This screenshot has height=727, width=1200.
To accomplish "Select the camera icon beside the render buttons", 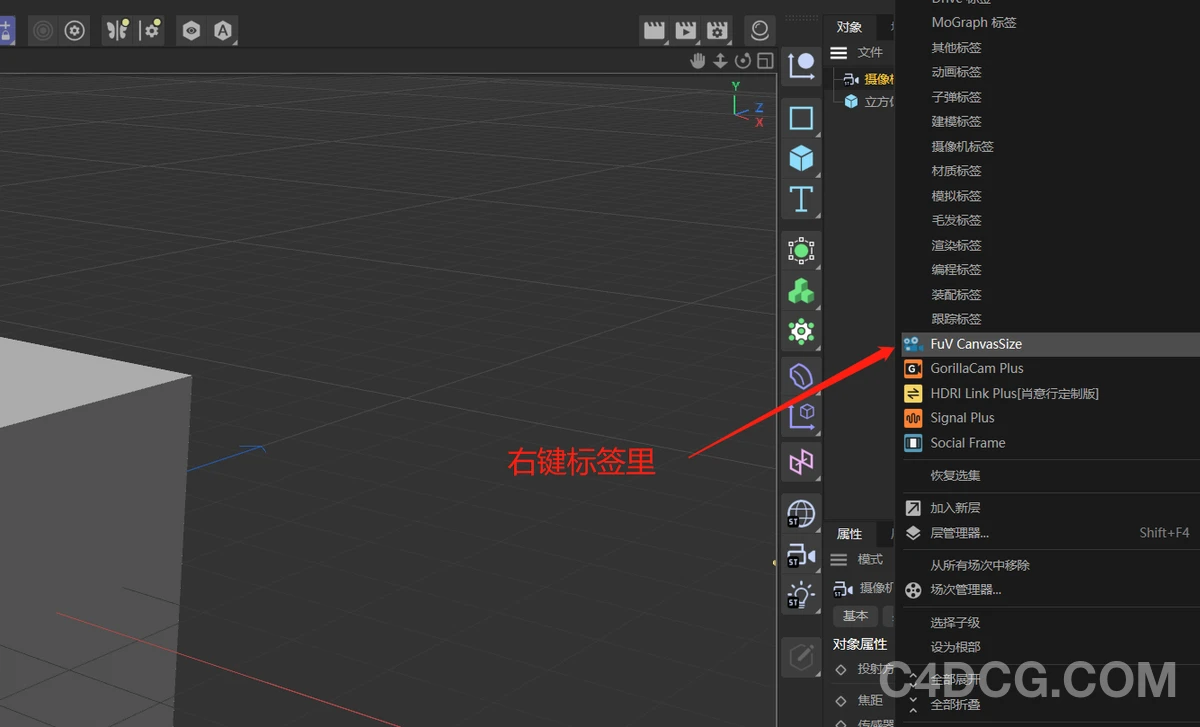I will (x=759, y=30).
